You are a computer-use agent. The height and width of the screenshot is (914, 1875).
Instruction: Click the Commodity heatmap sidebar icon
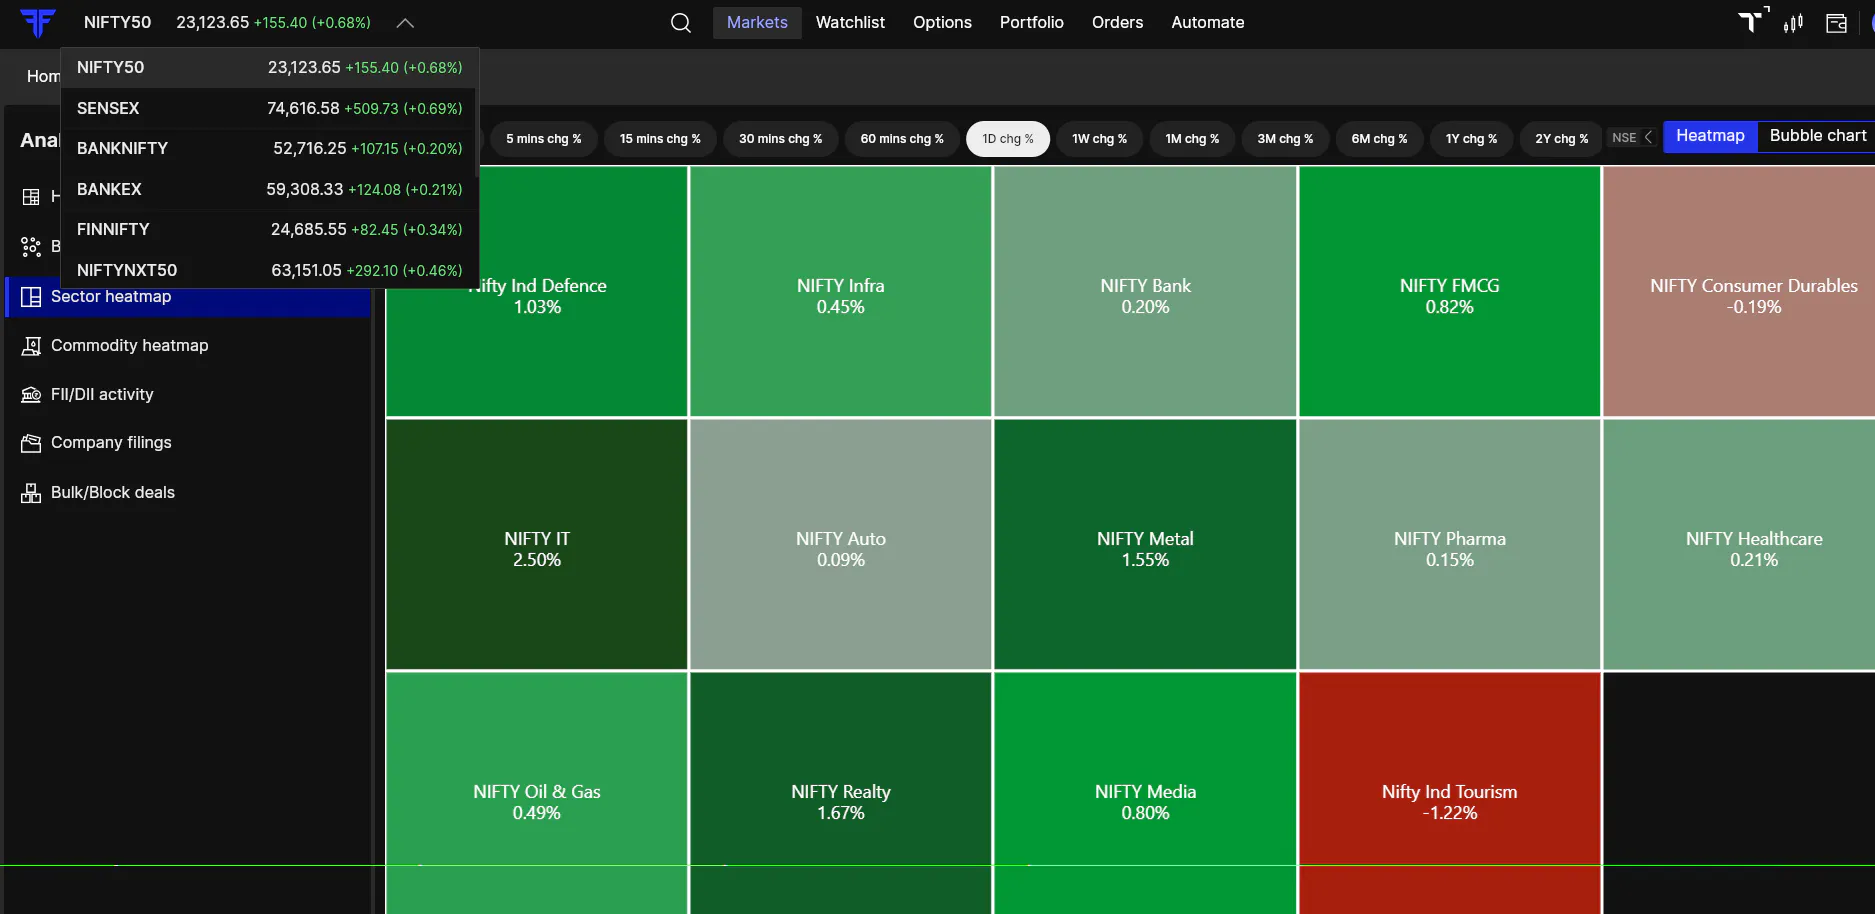(31, 346)
